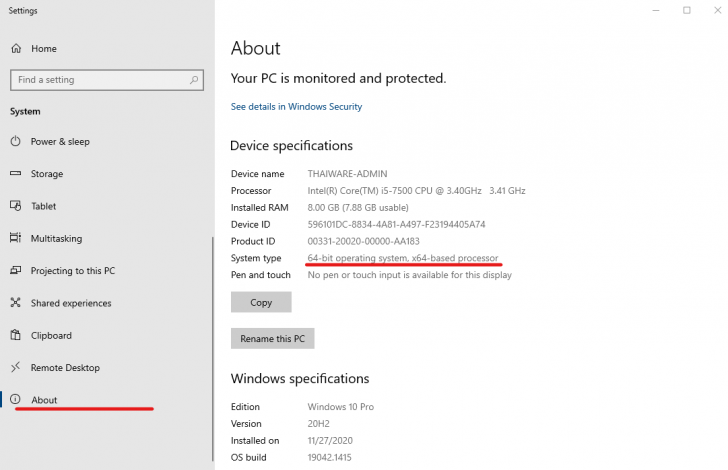Close the Settings window

[717, 10]
